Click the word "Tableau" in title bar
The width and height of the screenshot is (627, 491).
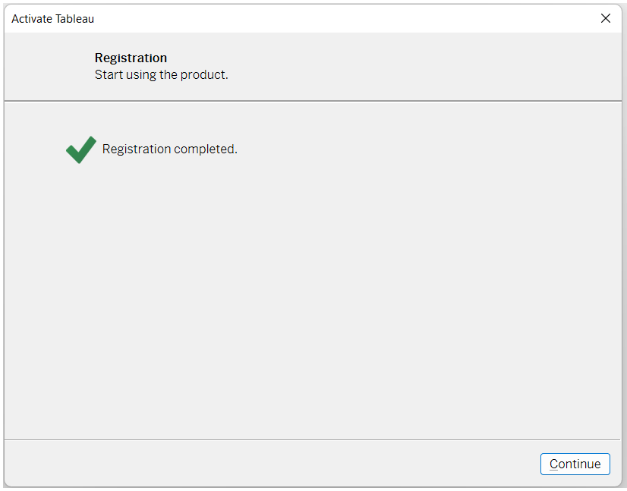[x=76, y=19]
